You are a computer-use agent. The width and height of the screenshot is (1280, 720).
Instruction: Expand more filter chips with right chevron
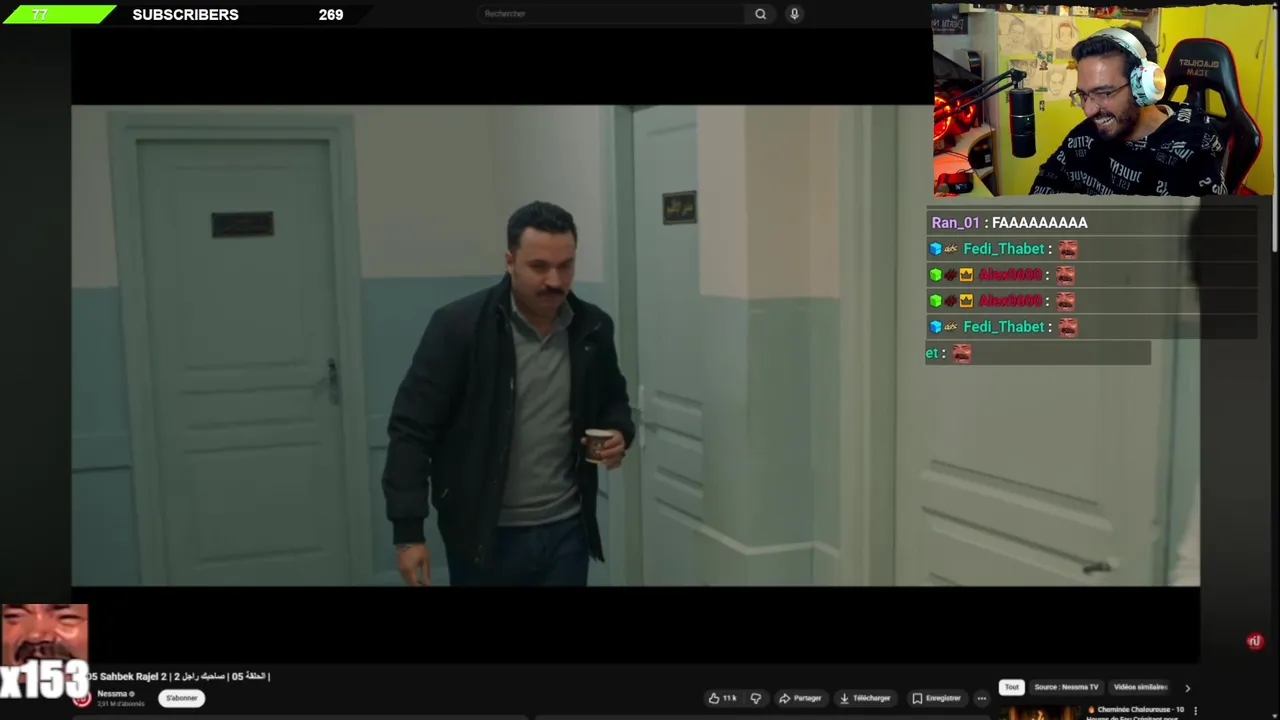click(x=1187, y=688)
